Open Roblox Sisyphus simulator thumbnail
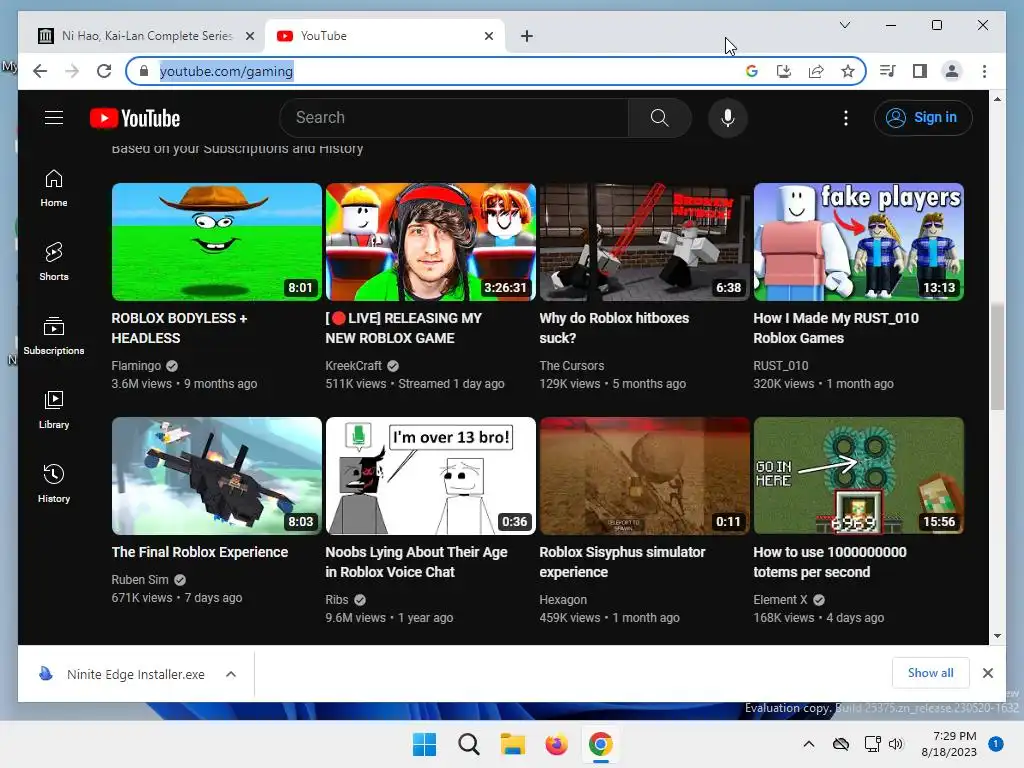Screen dimensions: 1024x768 645,476
